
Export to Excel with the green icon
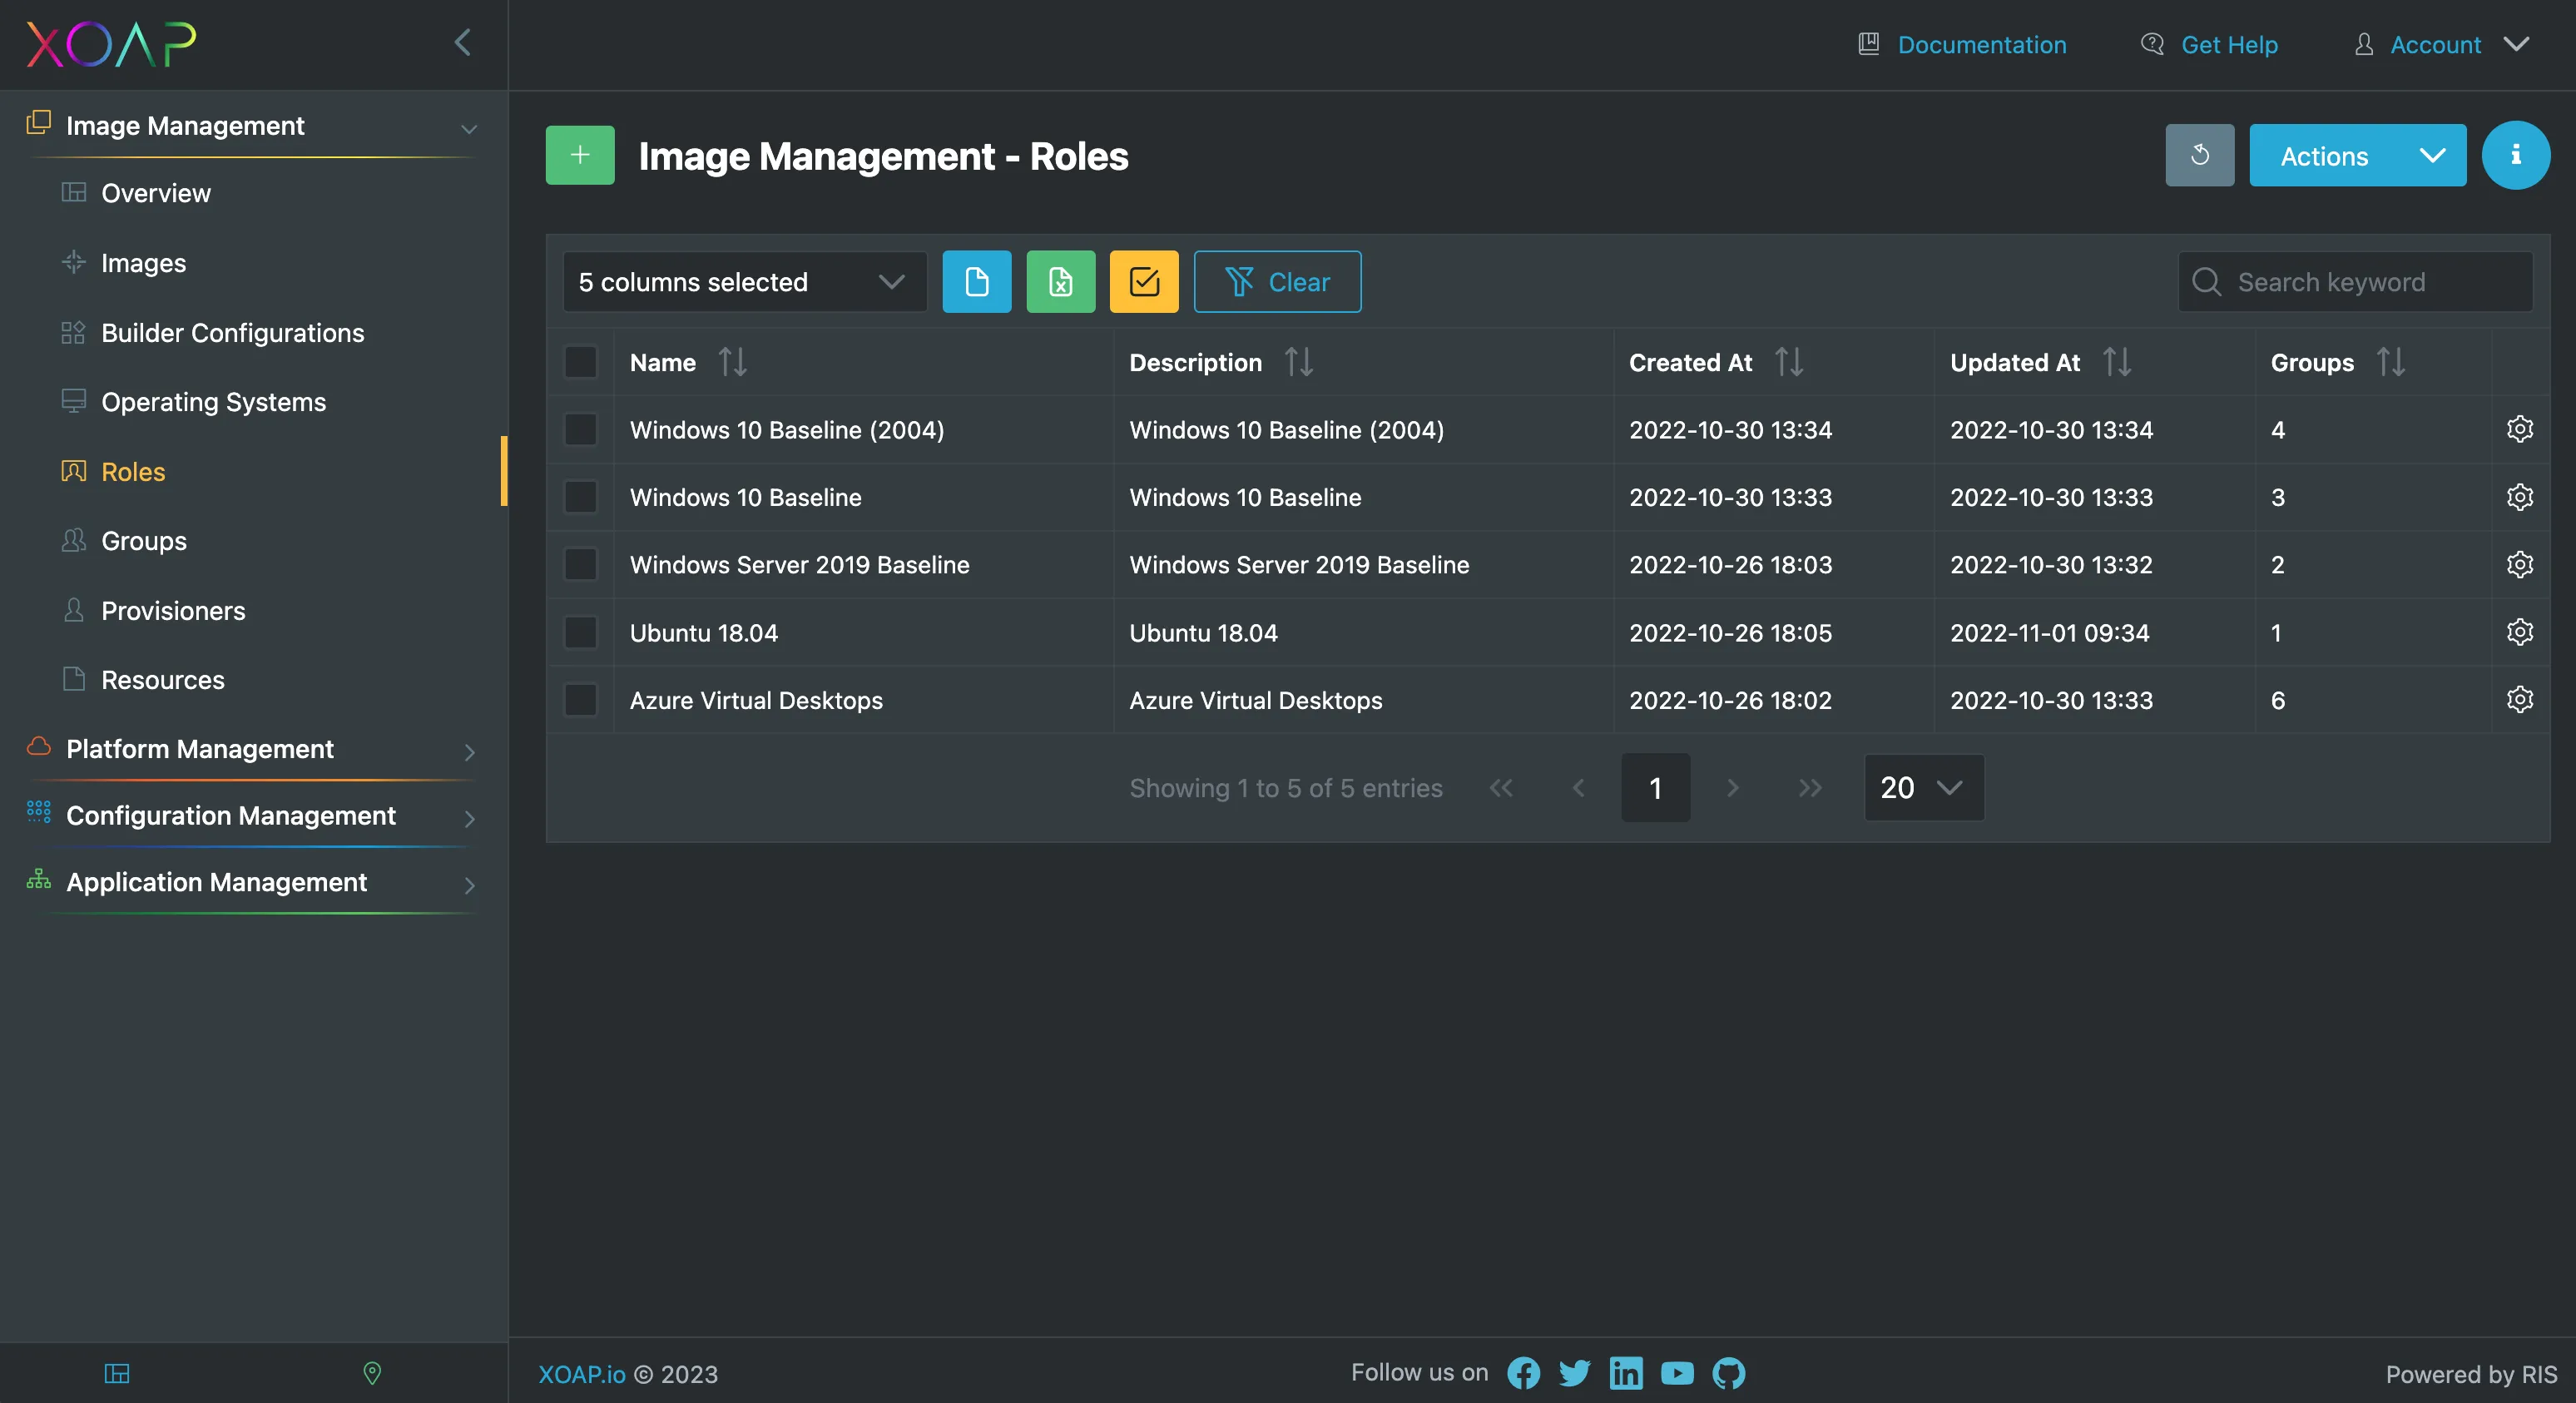tap(1060, 282)
